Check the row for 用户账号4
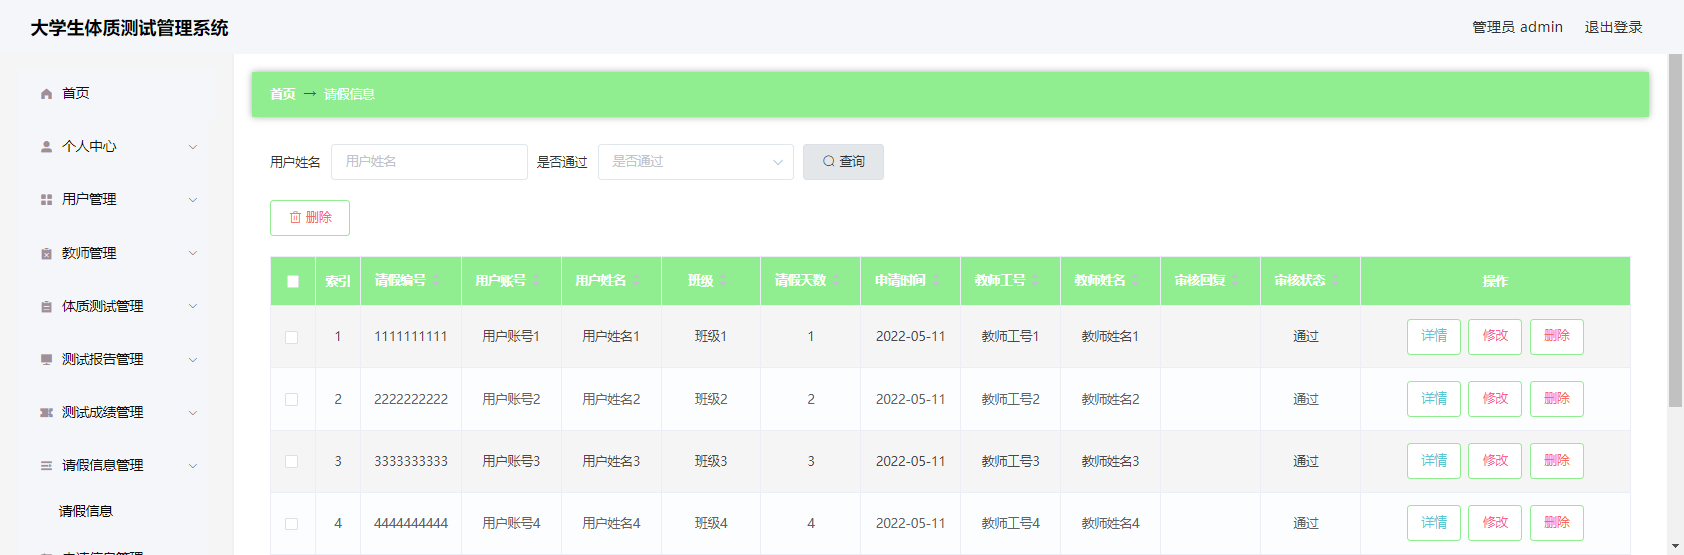Viewport: 1684px width, 555px height. [292, 524]
